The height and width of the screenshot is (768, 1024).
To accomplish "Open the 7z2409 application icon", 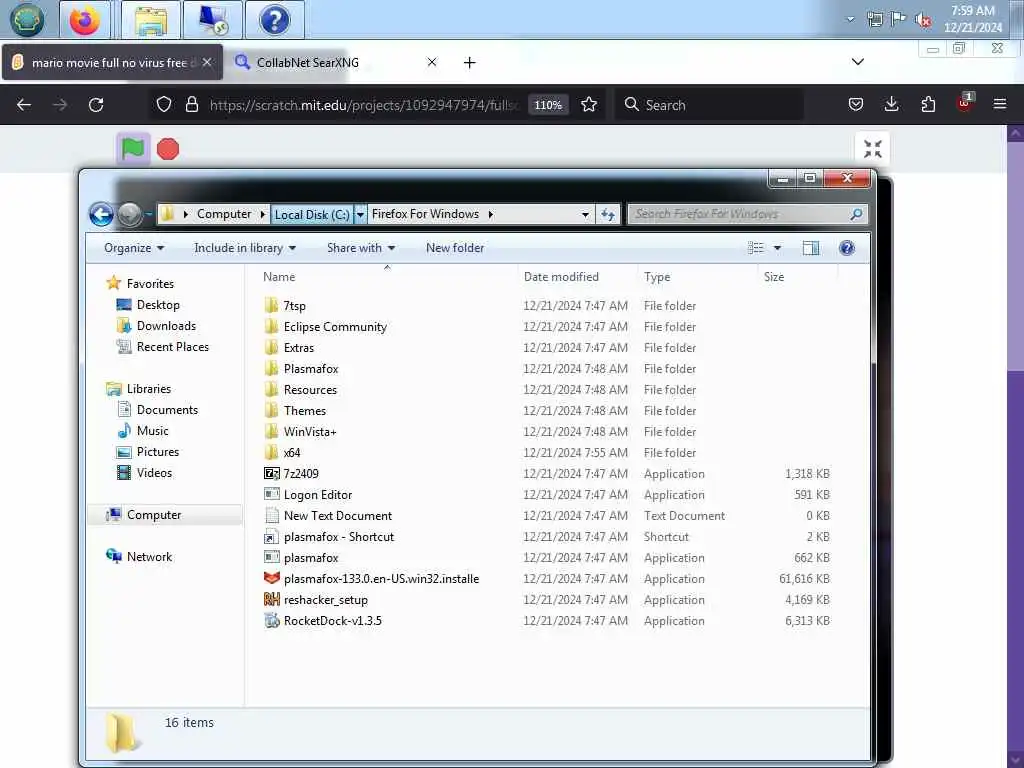I will (x=272, y=473).
